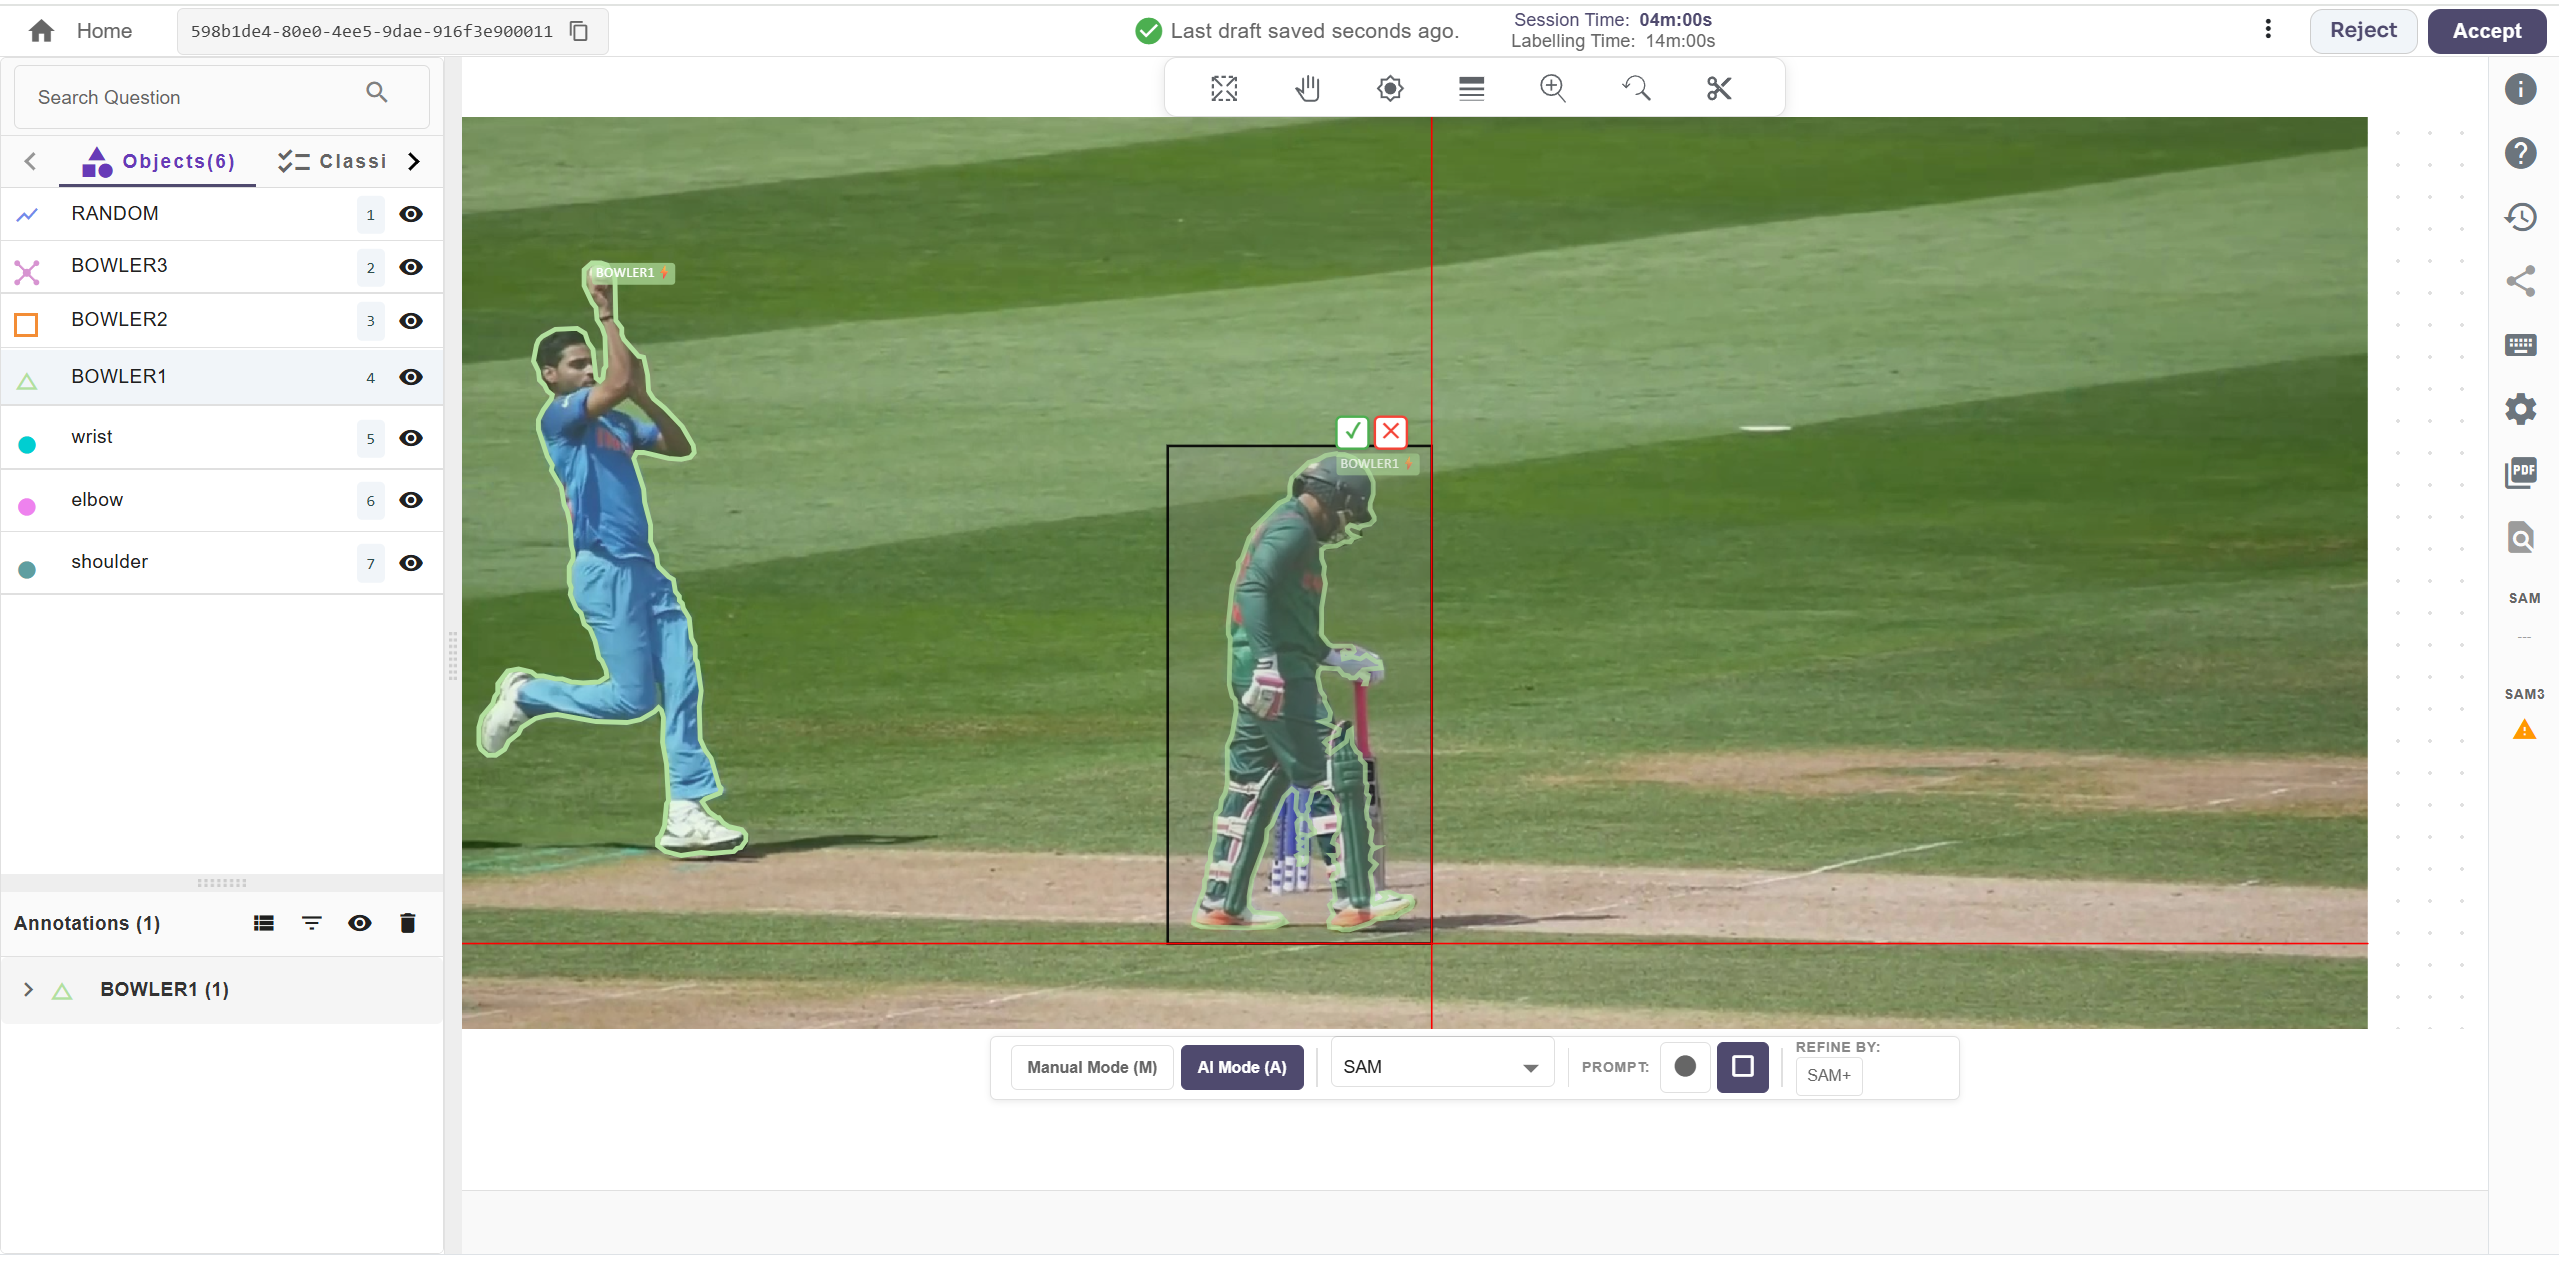Select the pan hand tool

click(1307, 89)
